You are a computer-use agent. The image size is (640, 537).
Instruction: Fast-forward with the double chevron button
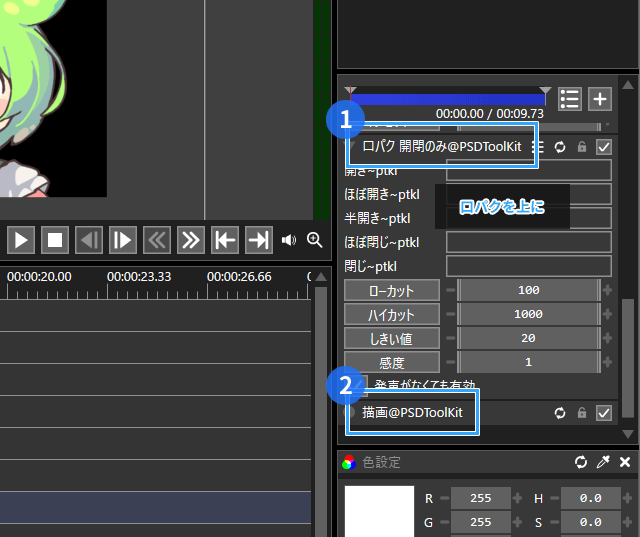pos(190,240)
